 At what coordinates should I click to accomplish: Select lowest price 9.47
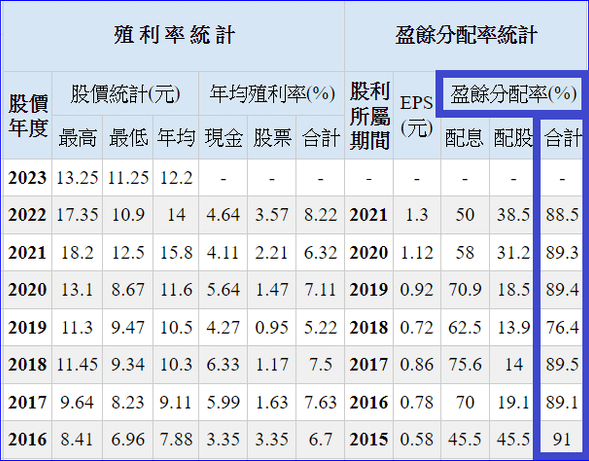128,328
